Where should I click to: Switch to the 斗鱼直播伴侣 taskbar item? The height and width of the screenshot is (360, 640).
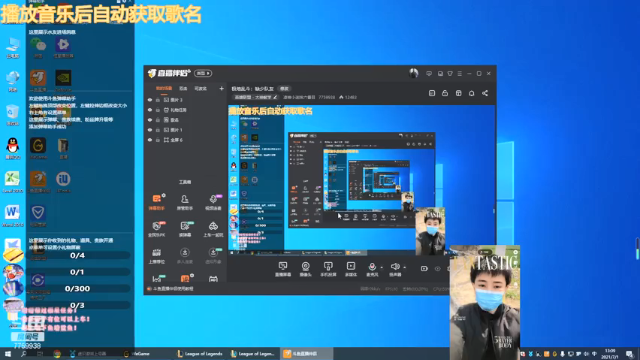306,353
